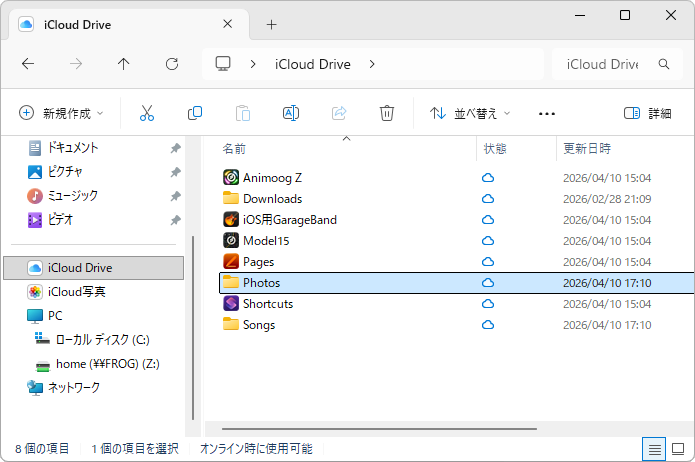Click the Delete trash can icon
The width and height of the screenshot is (695, 462).
pyautogui.click(x=387, y=113)
